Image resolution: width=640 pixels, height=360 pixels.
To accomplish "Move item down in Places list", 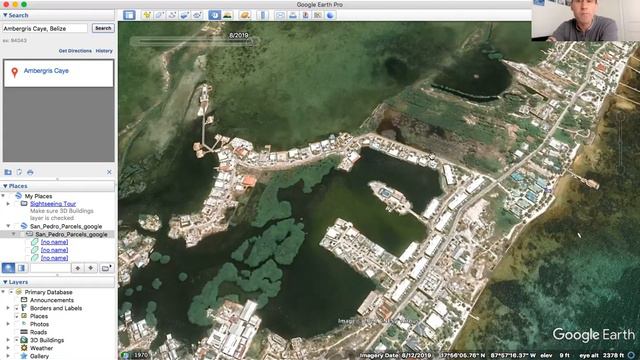I will (91, 268).
